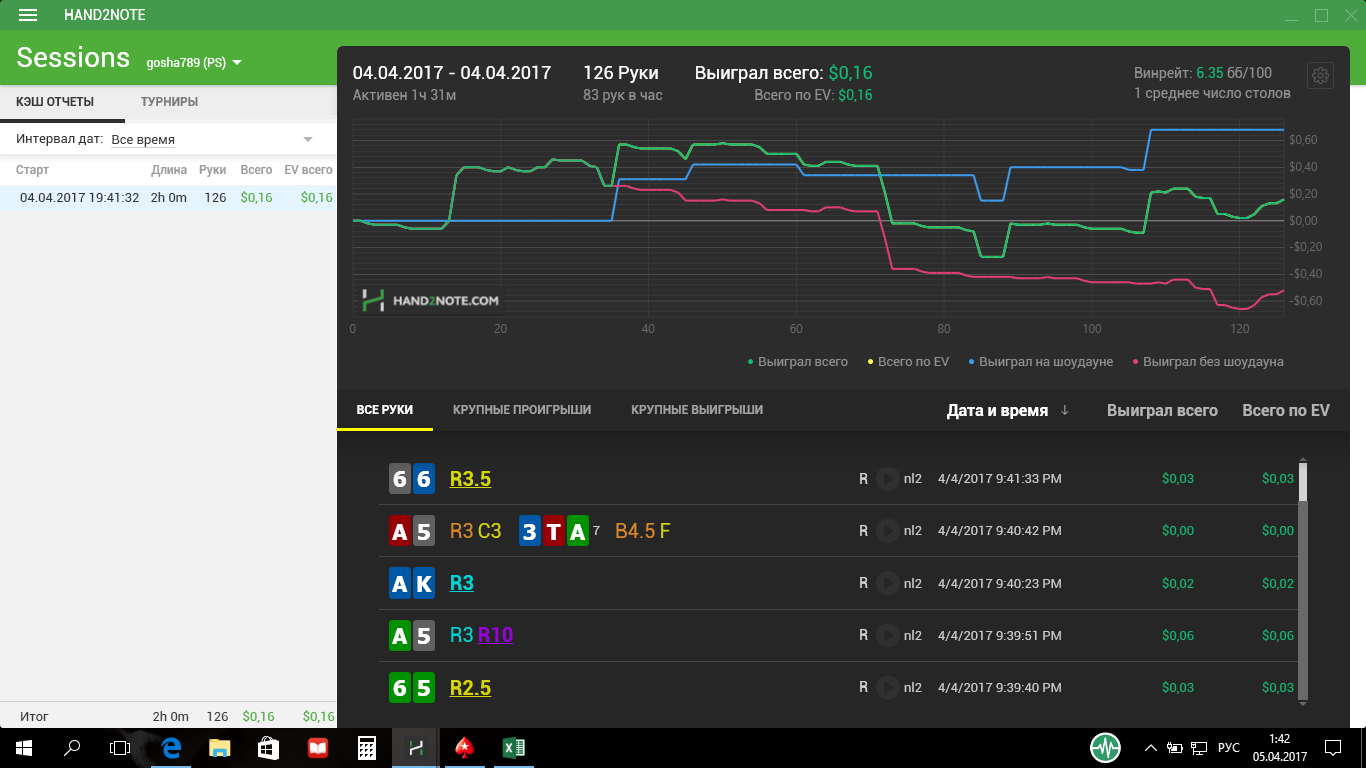Click the underlined R10 action link
1366x768 pixels.
point(495,635)
